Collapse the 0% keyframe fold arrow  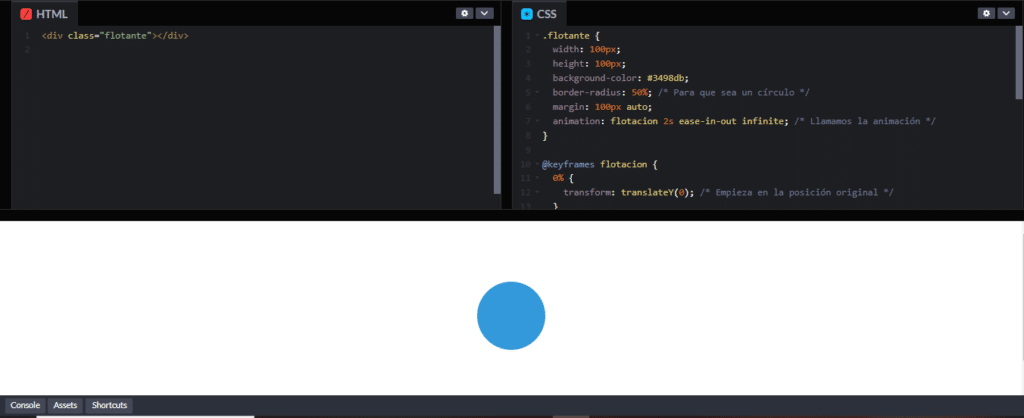coord(537,177)
